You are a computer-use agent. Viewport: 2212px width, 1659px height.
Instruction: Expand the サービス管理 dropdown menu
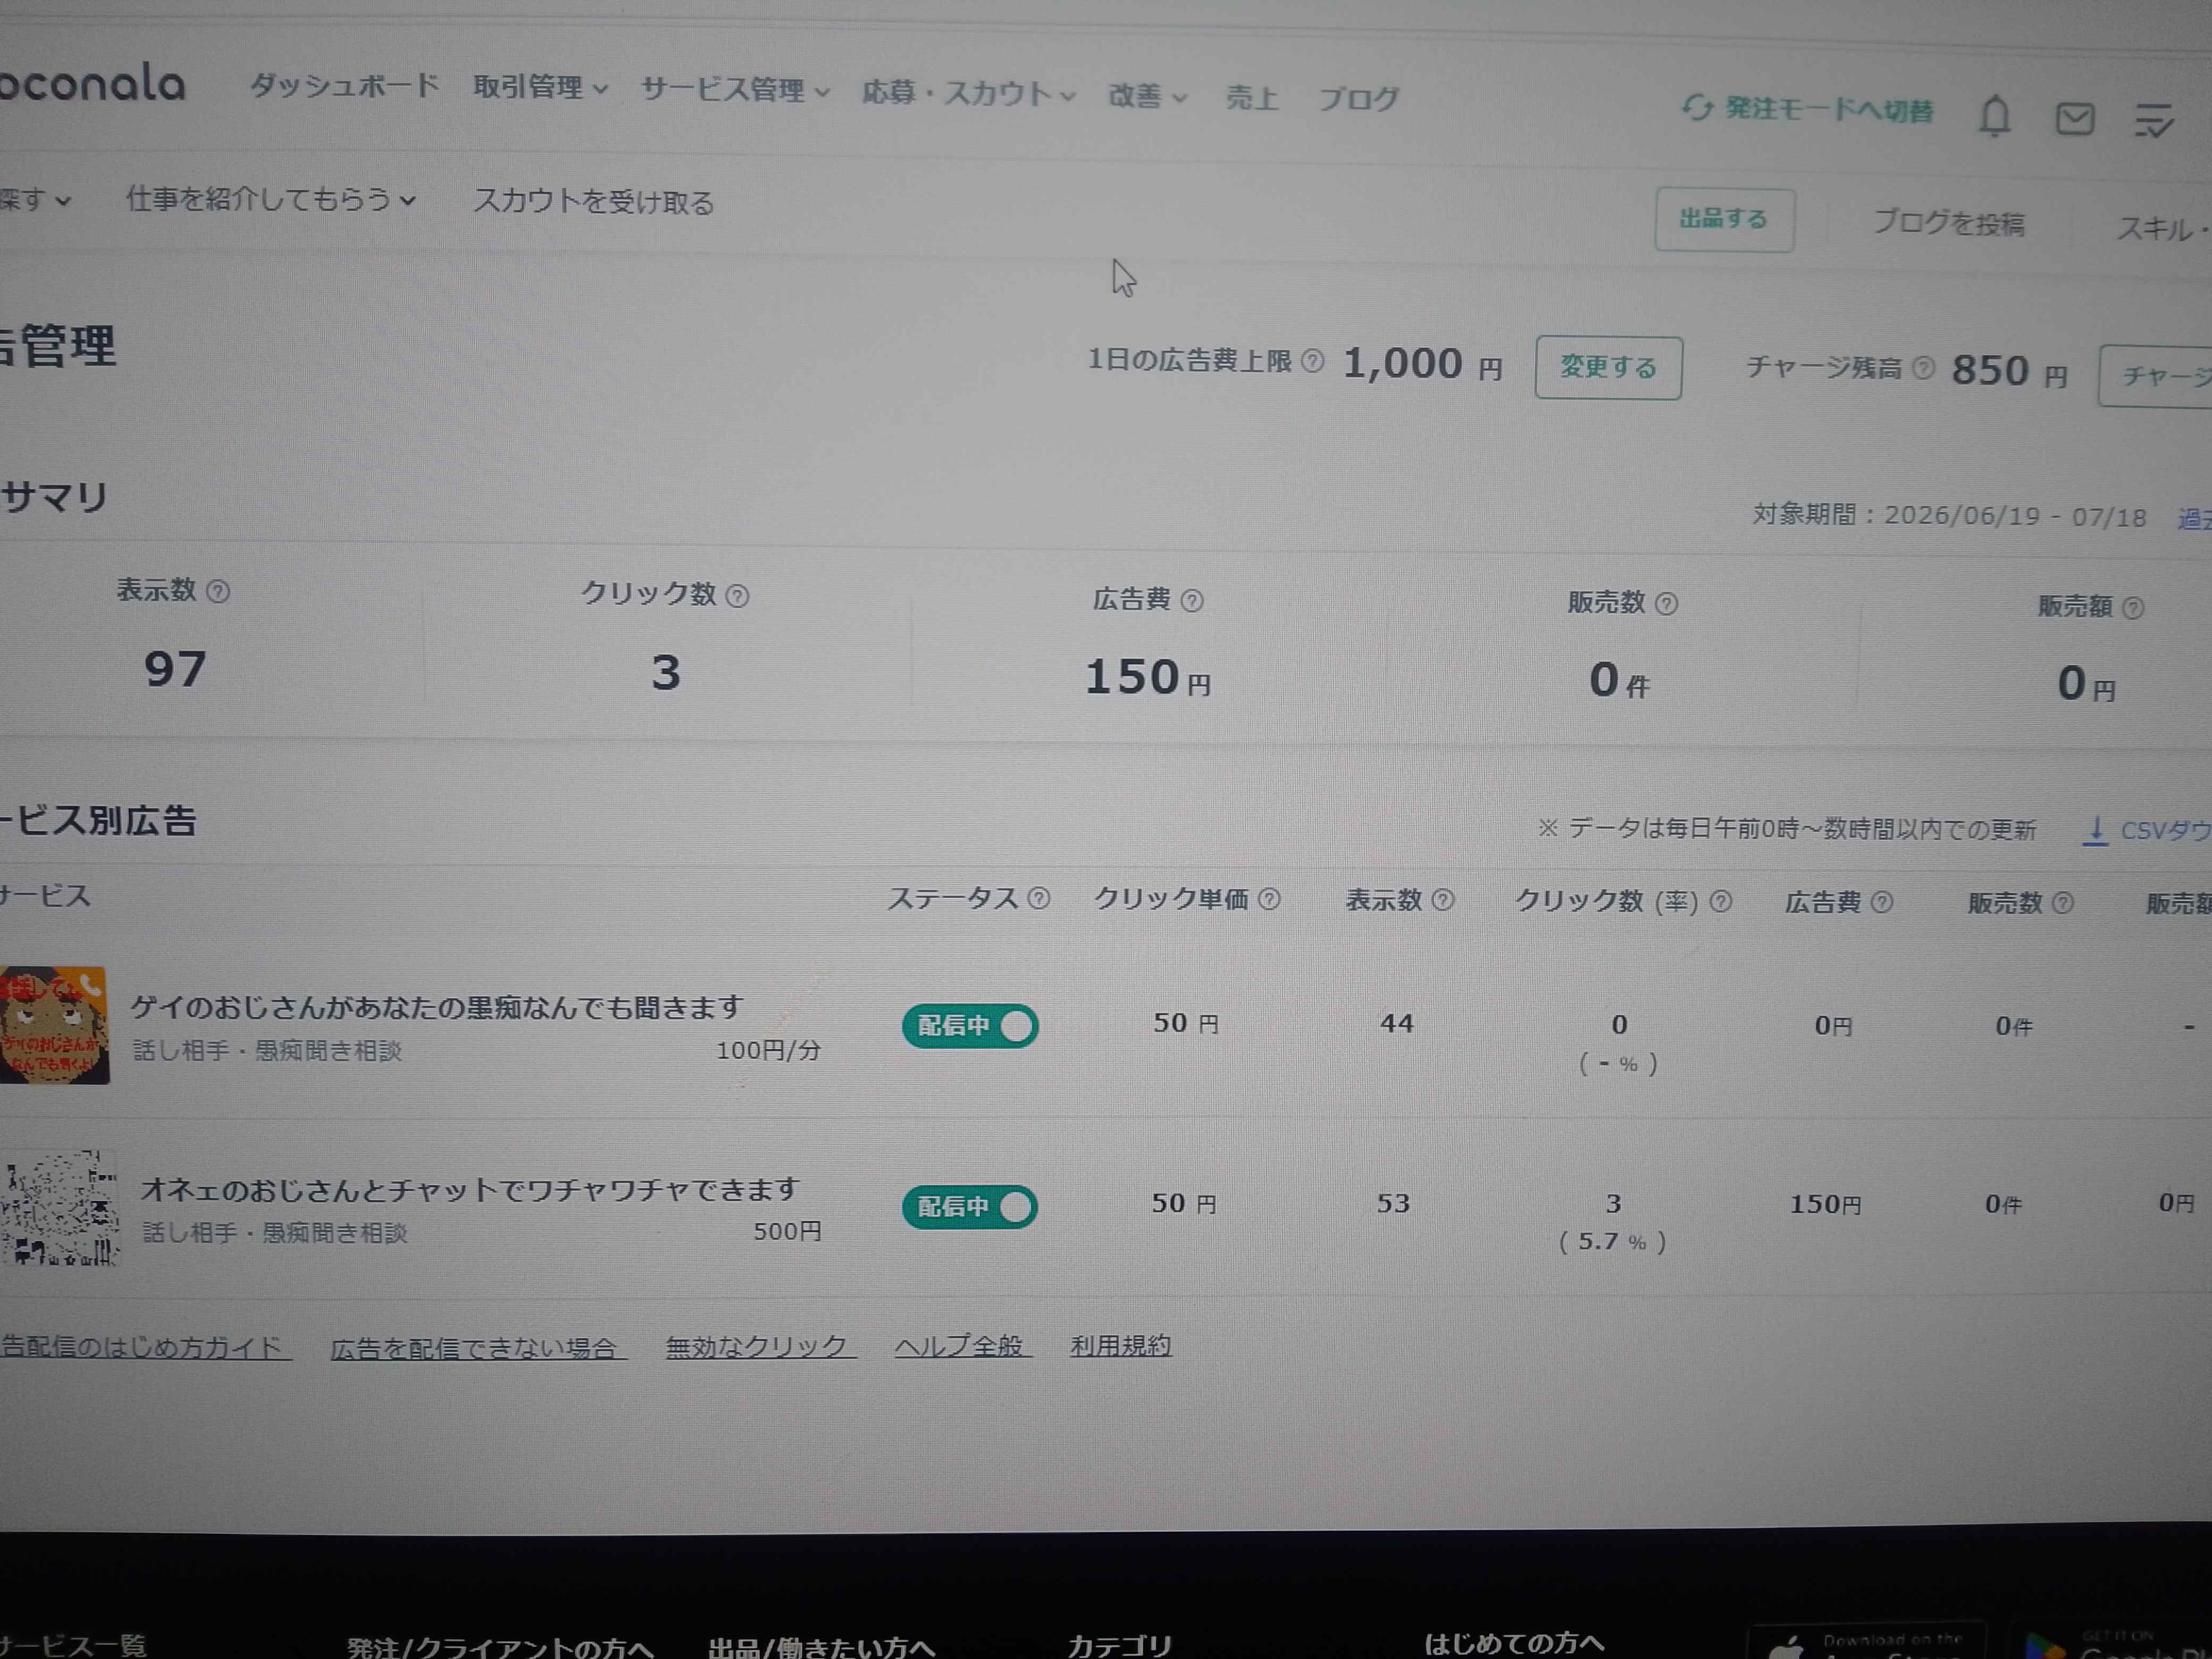pos(735,90)
